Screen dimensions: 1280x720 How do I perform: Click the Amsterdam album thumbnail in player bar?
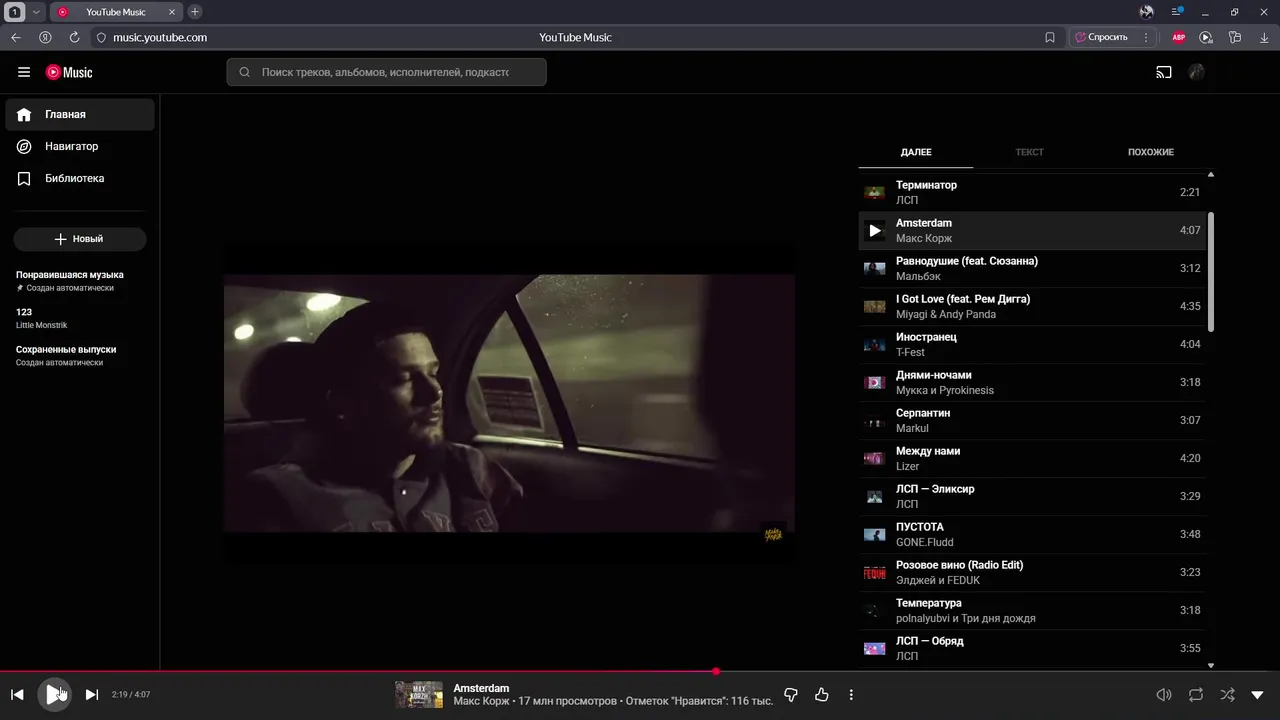tap(419, 694)
